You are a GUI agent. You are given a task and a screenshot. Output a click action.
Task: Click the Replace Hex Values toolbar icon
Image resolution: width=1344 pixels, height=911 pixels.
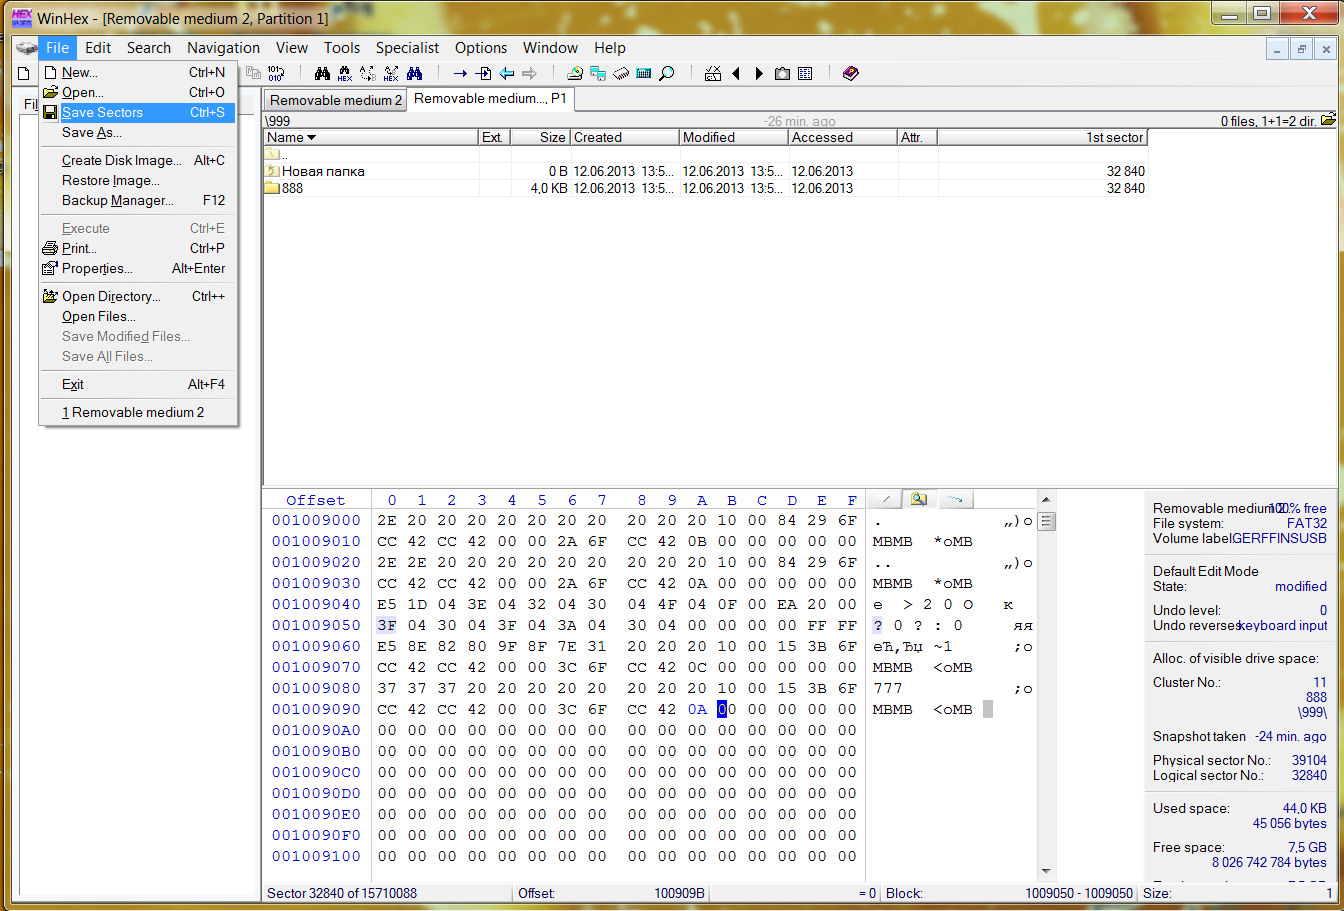[391, 73]
